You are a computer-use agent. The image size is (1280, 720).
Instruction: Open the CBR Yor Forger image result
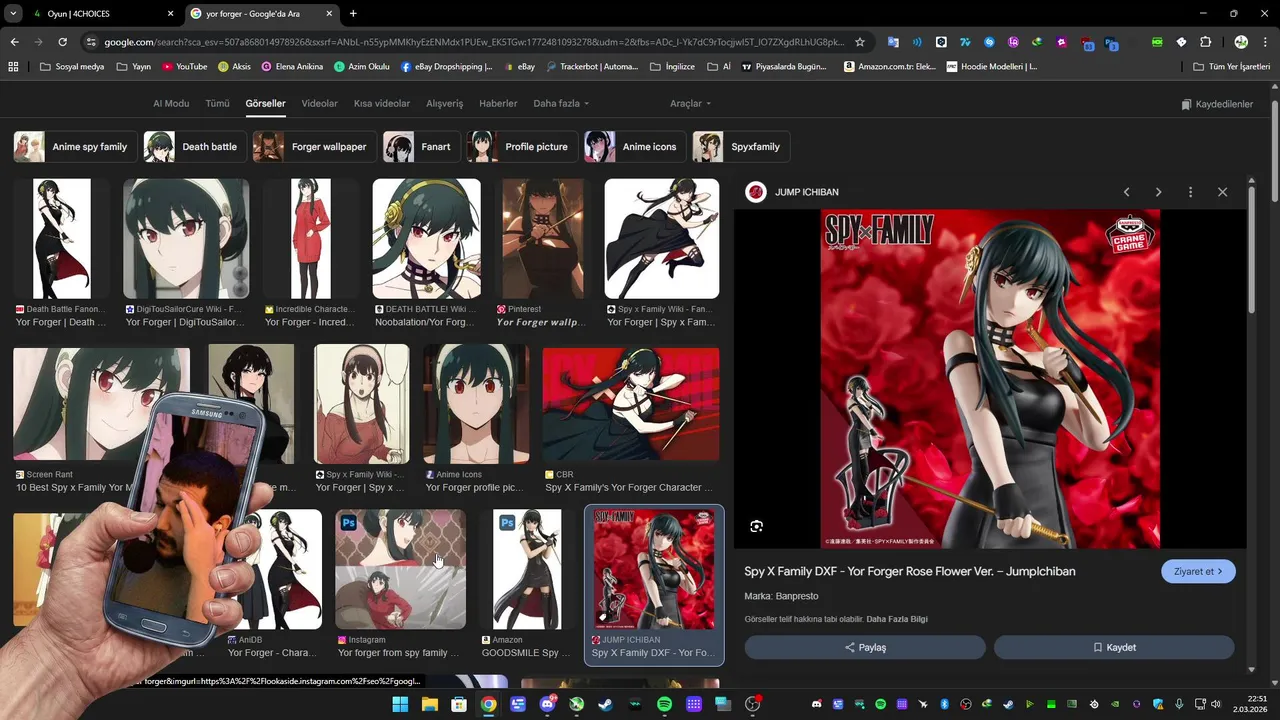coord(631,405)
